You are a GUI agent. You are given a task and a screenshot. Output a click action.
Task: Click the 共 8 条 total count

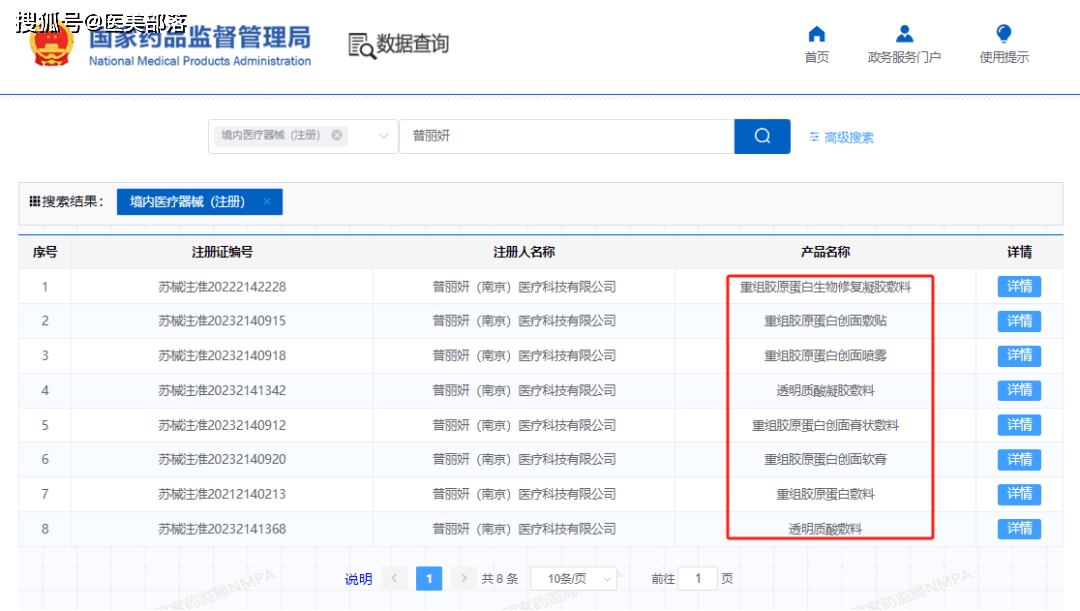pyautogui.click(x=499, y=579)
